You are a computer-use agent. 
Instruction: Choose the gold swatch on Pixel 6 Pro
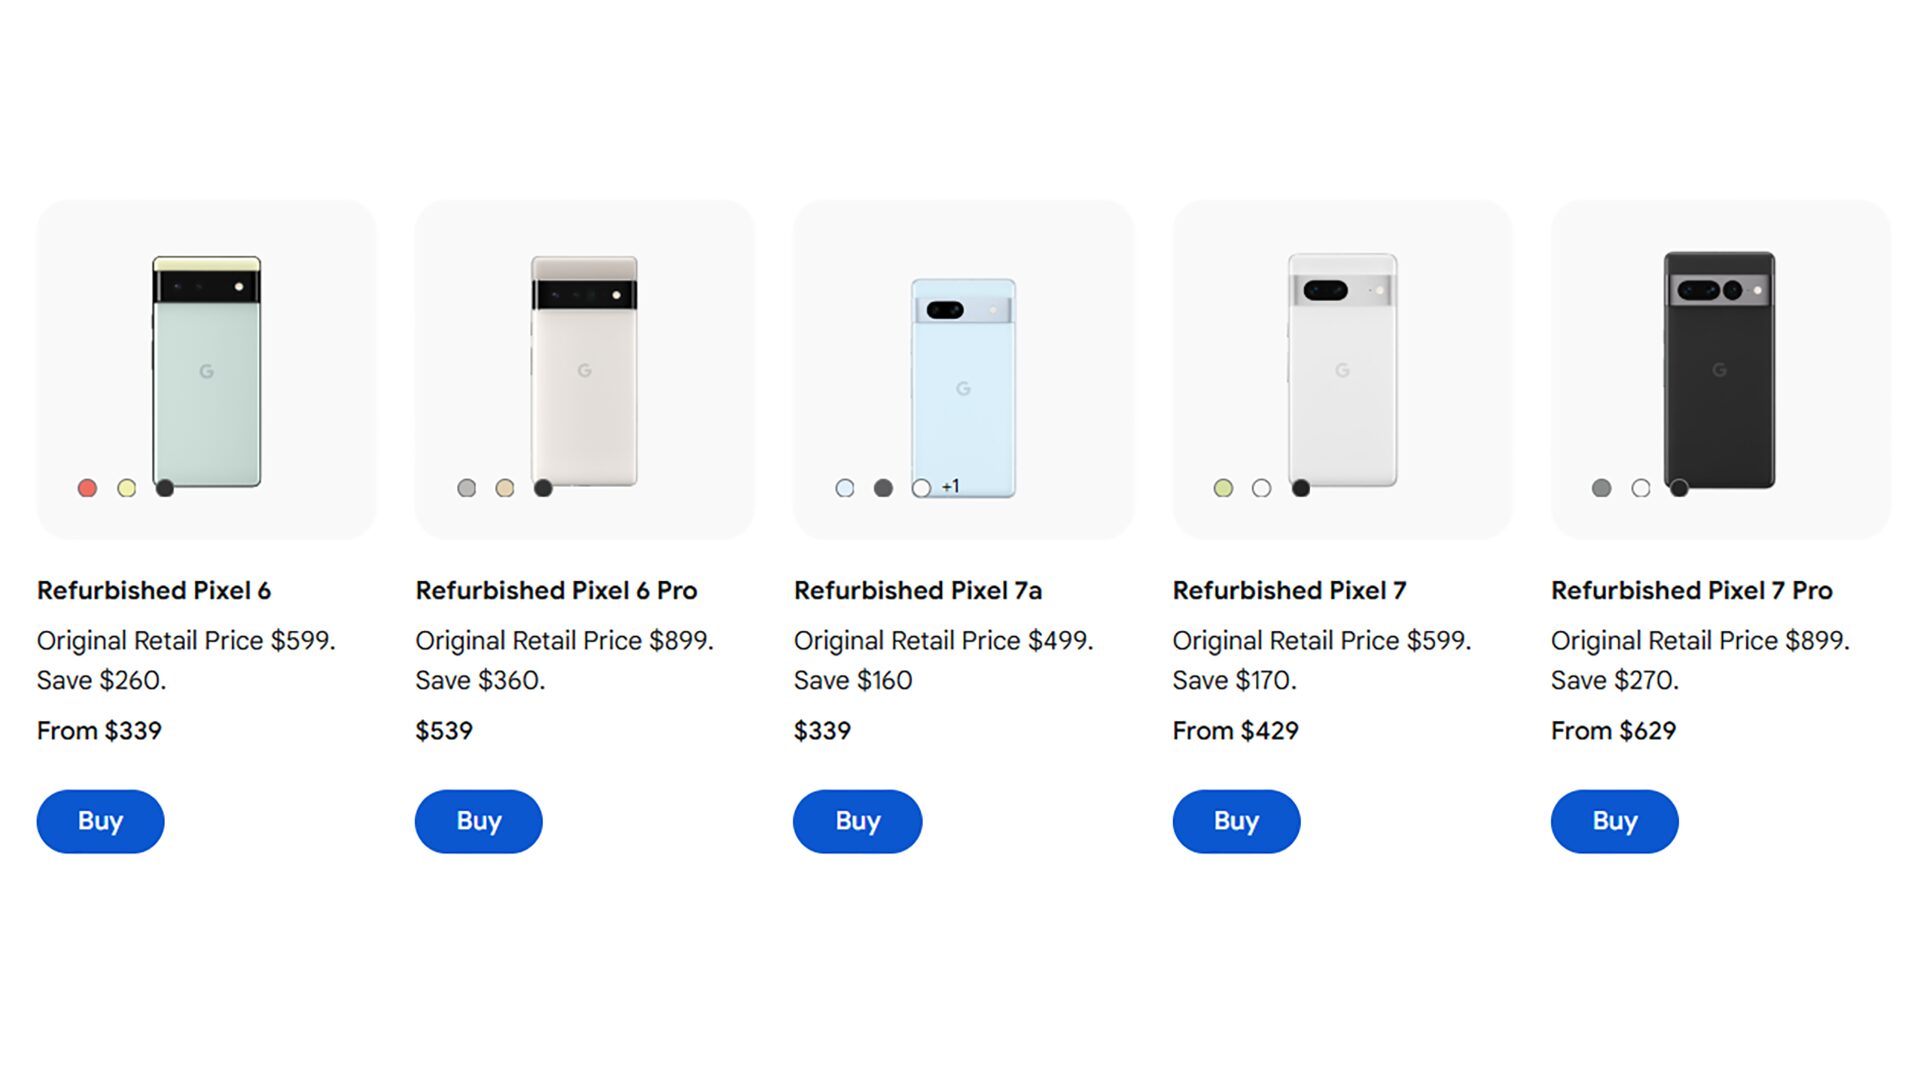[505, 488]
